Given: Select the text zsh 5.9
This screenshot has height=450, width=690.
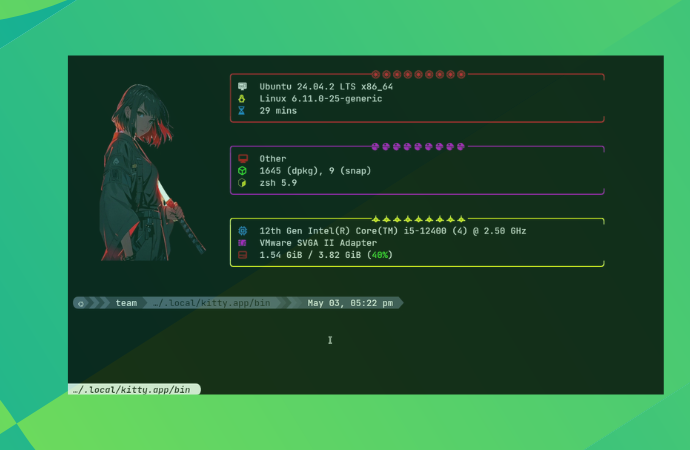Looking at the screenshot, I should coord(278,183).
